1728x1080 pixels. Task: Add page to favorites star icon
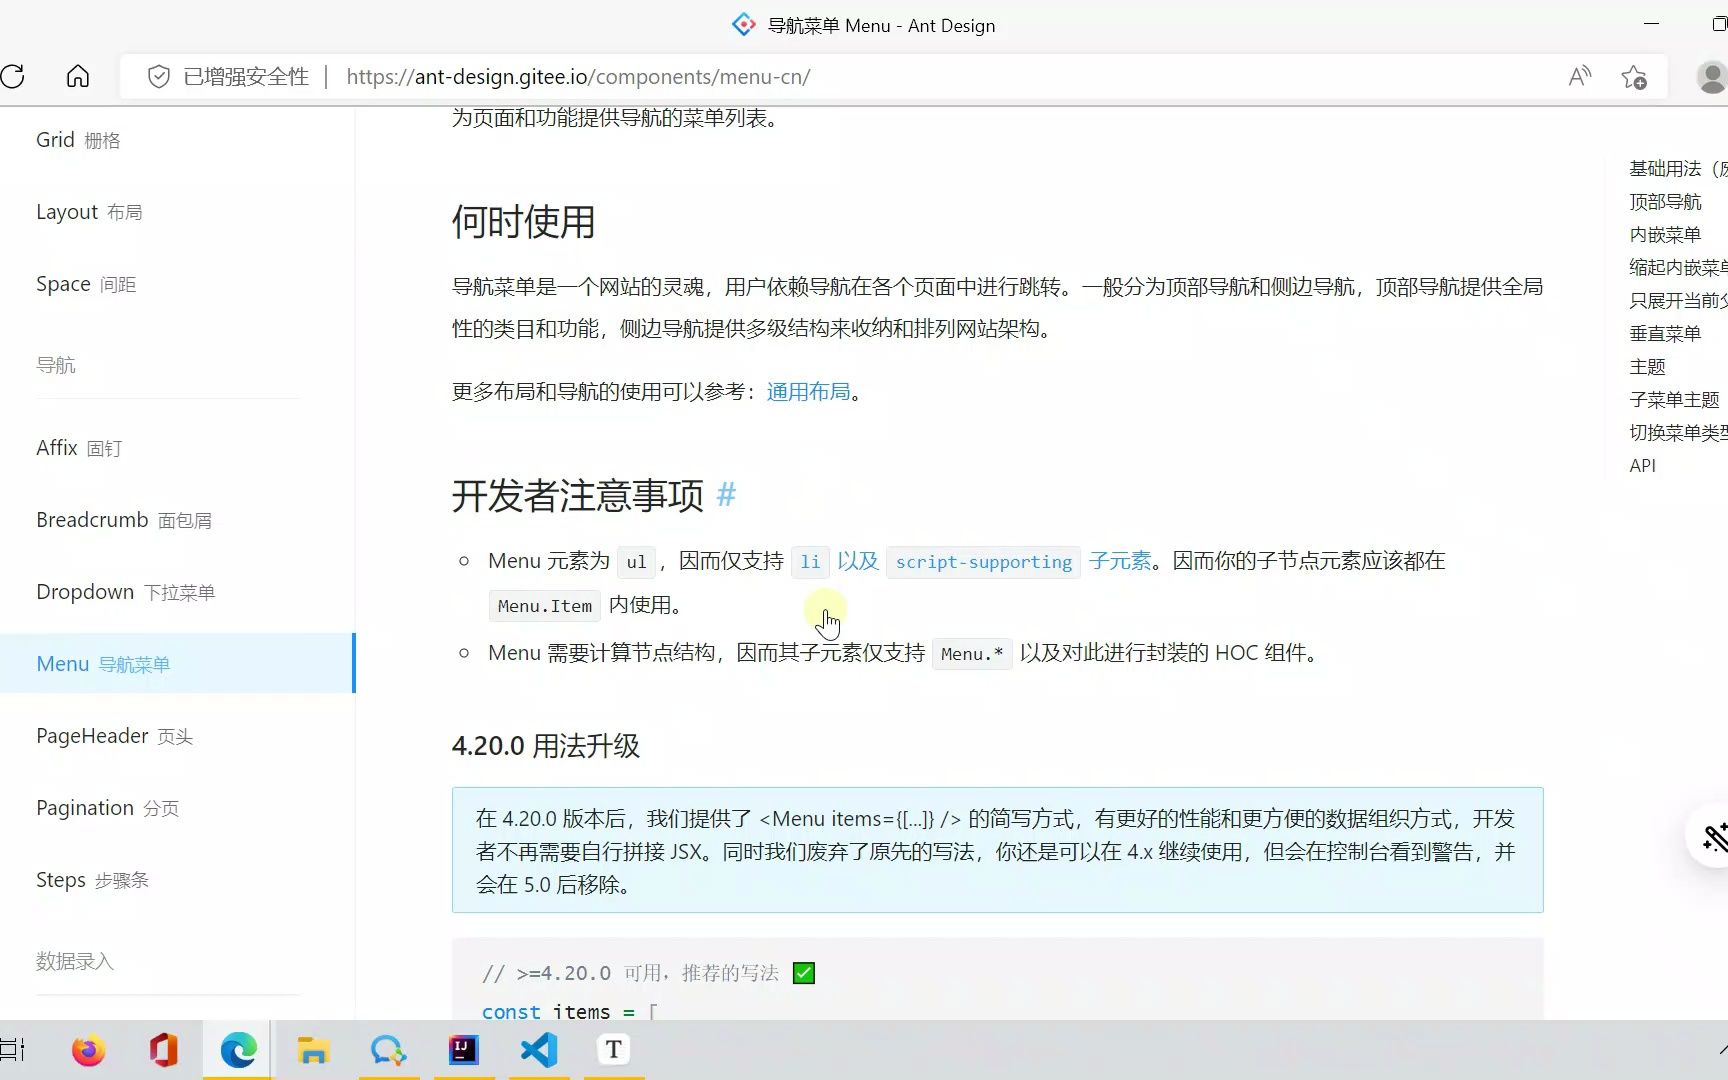[x=1634, y=77]
